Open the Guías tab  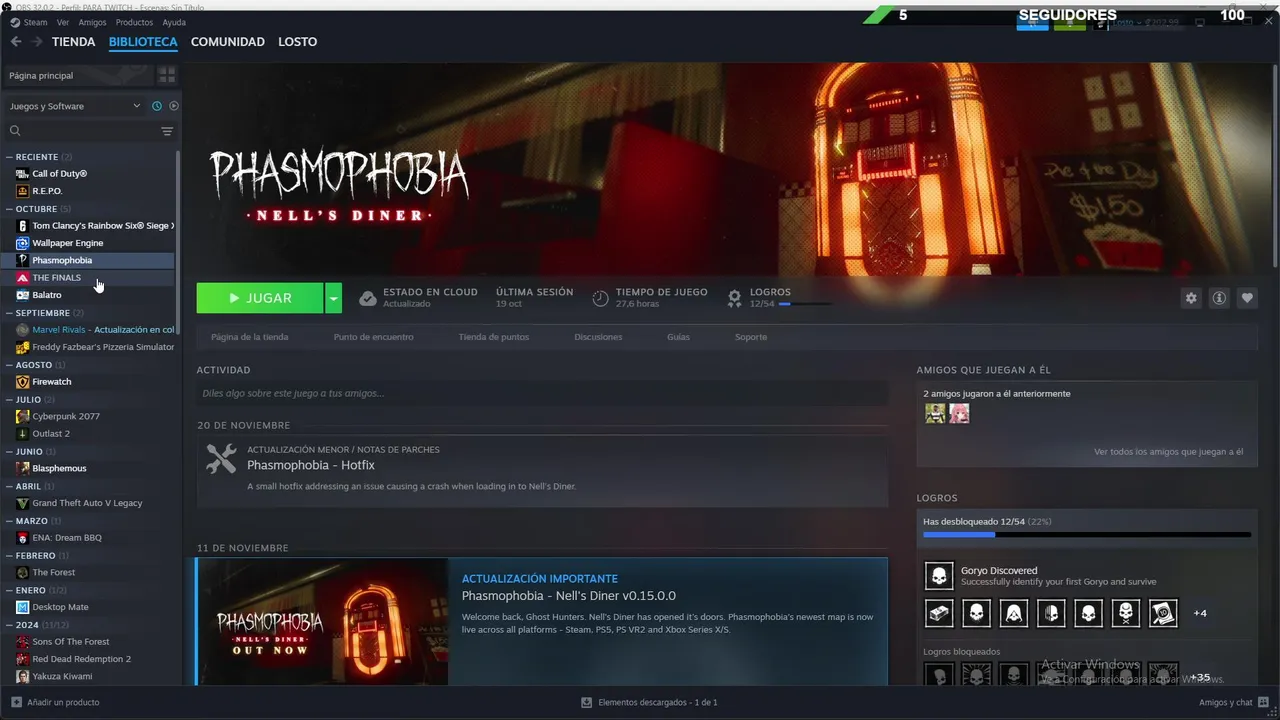point(678,337)
